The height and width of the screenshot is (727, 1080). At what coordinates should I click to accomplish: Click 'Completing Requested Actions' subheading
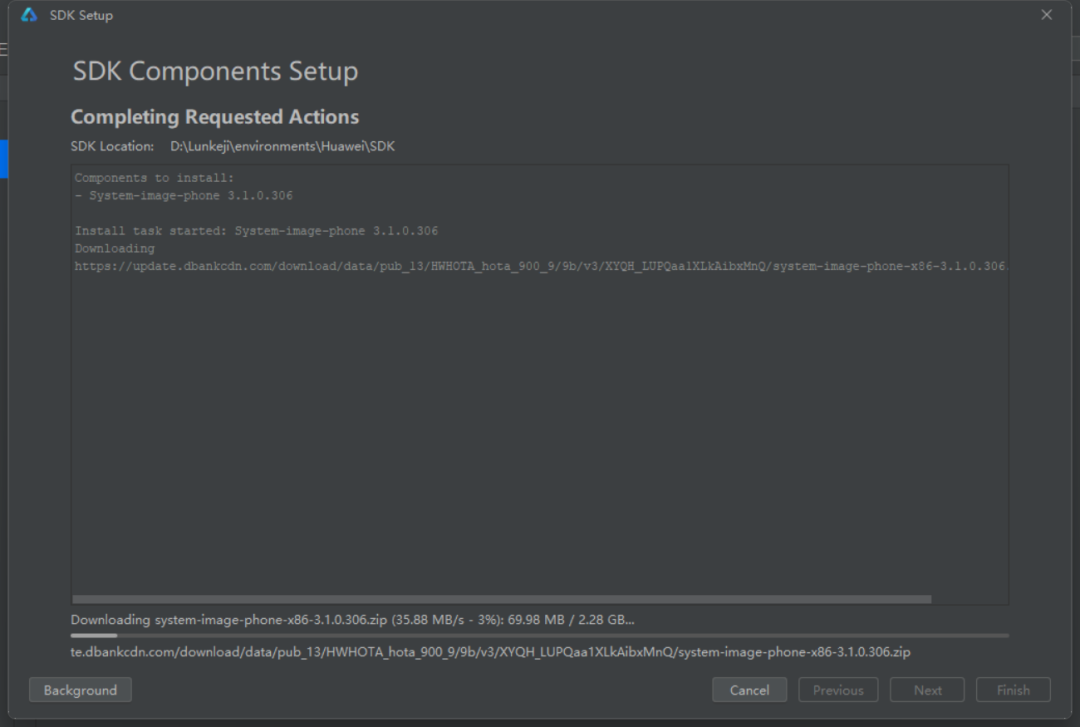click(214, 117)
